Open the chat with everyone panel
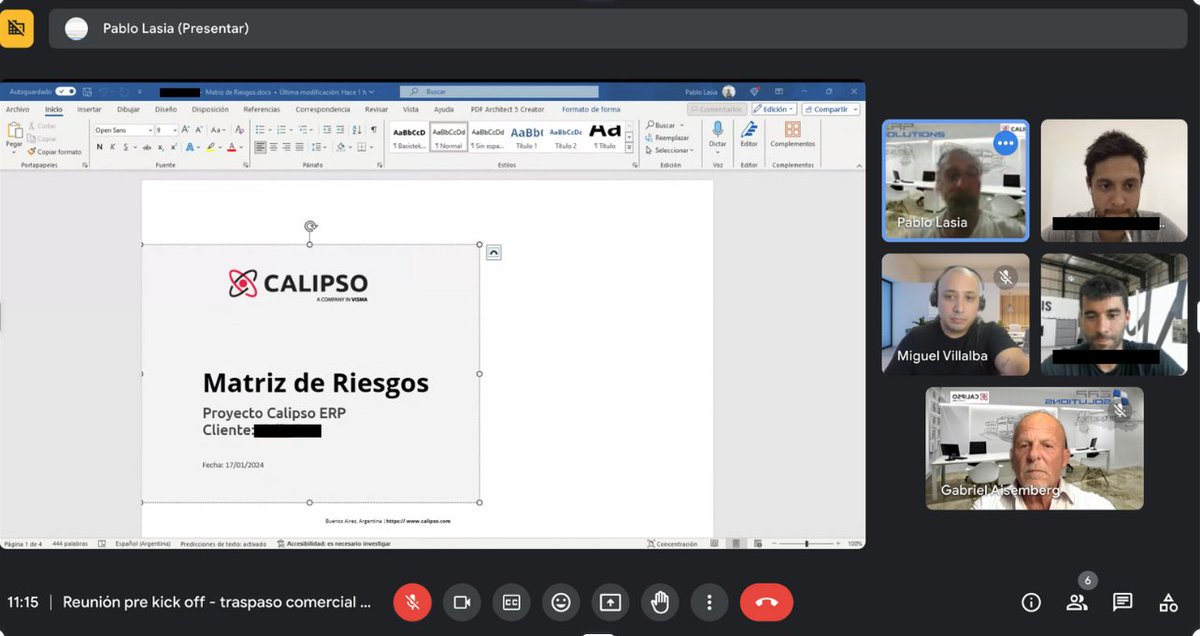 coord(1123,602)
